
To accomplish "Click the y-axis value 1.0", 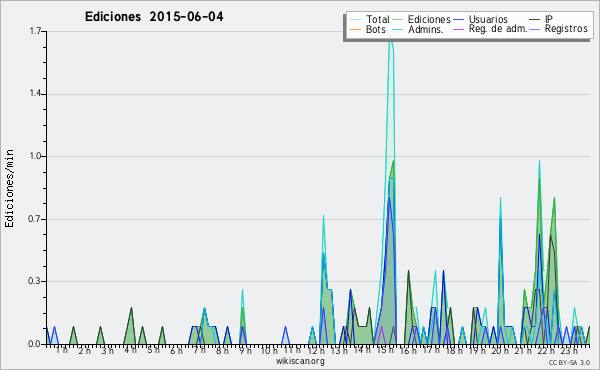I will point(35,156).
